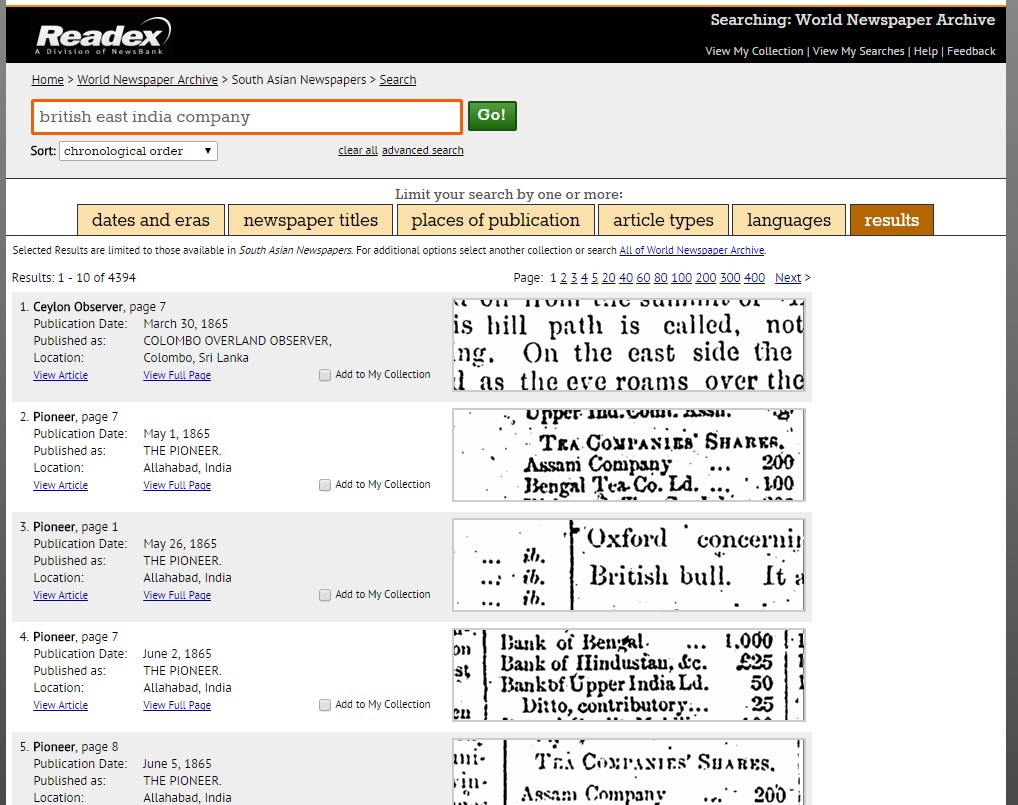Open the languages tab

[x=788, y=220]
